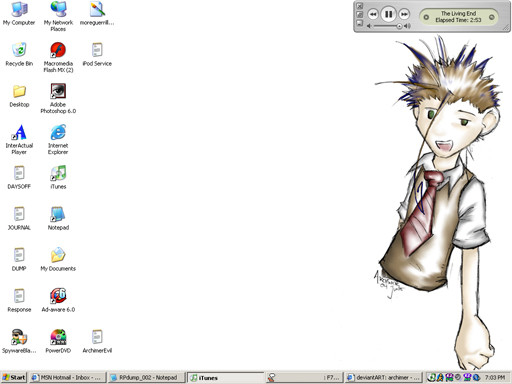This screenshot has width=512, height=384.
Task: Click the yellow AIM icon in system tray
Action: 440,377
